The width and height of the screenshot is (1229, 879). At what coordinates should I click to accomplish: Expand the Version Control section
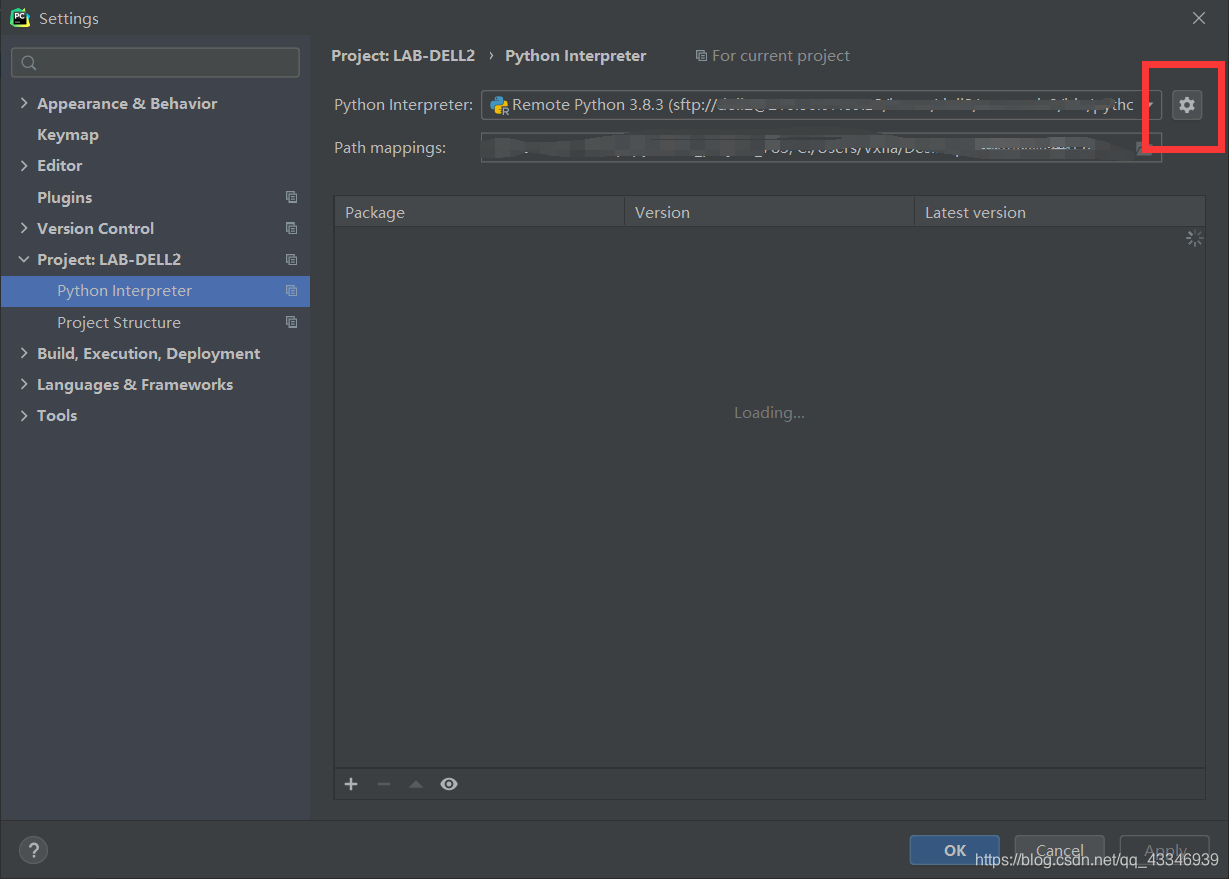(24, 228)
